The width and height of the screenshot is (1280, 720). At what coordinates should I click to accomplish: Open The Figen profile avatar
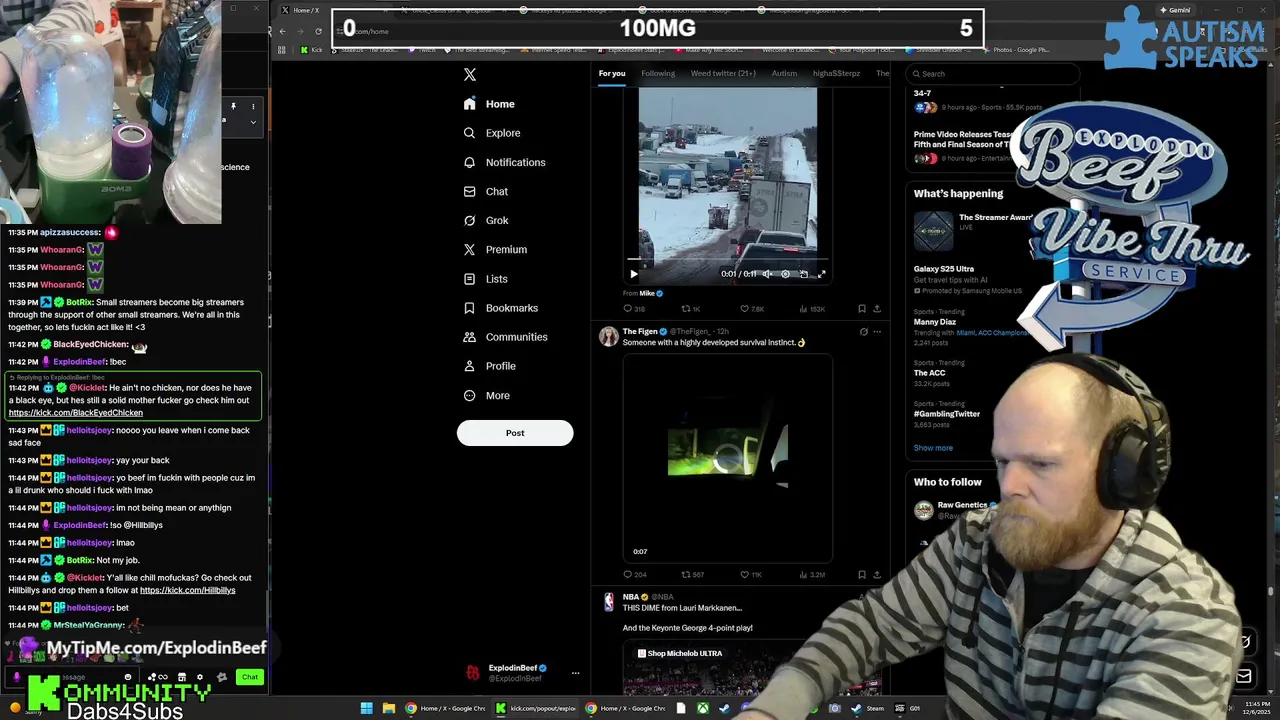pyautogui.click(x=608, y=336)
